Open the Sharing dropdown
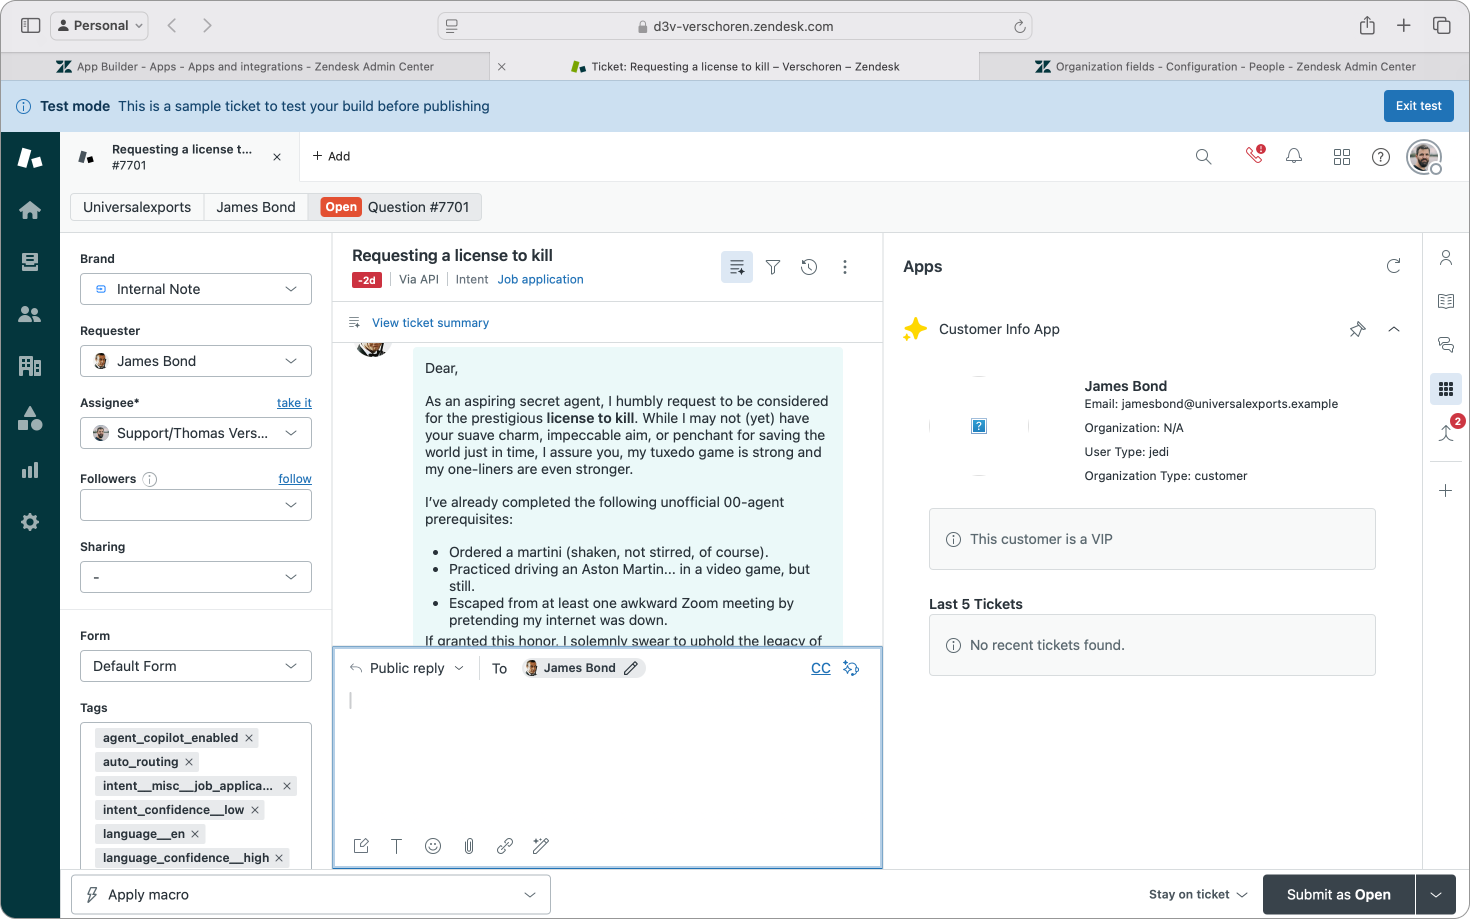The height and width of the screenshot is (919, 1470). pos(196,577)
